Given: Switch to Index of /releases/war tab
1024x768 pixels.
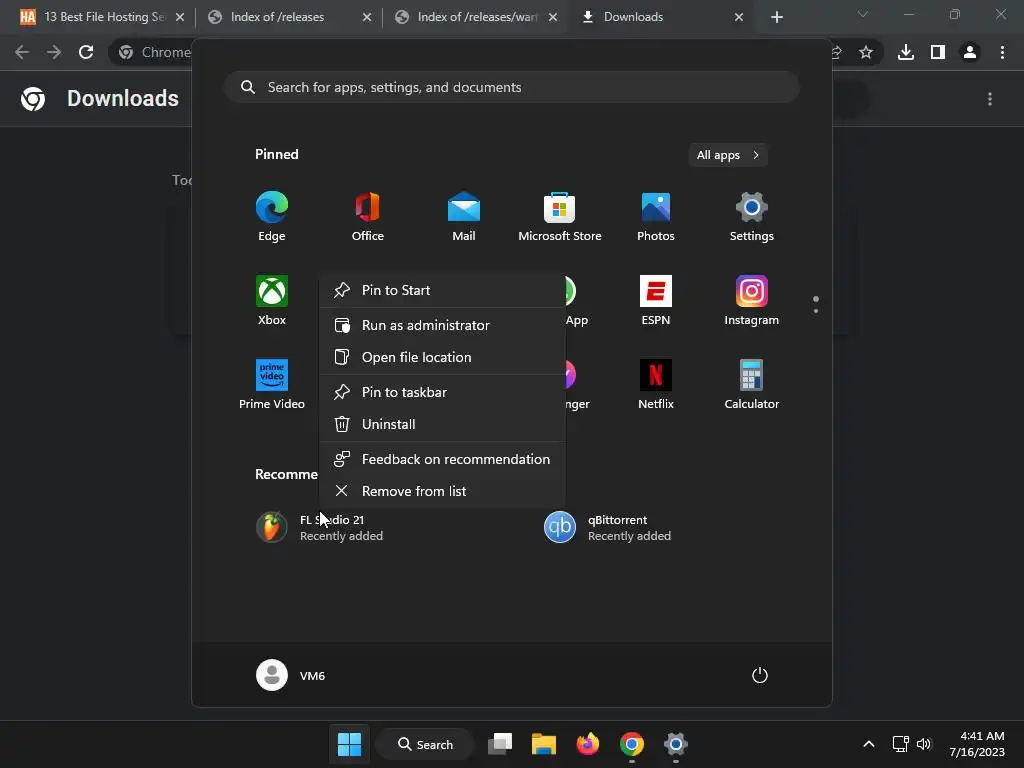Looking at the screenshot, I should pos(475,17).
